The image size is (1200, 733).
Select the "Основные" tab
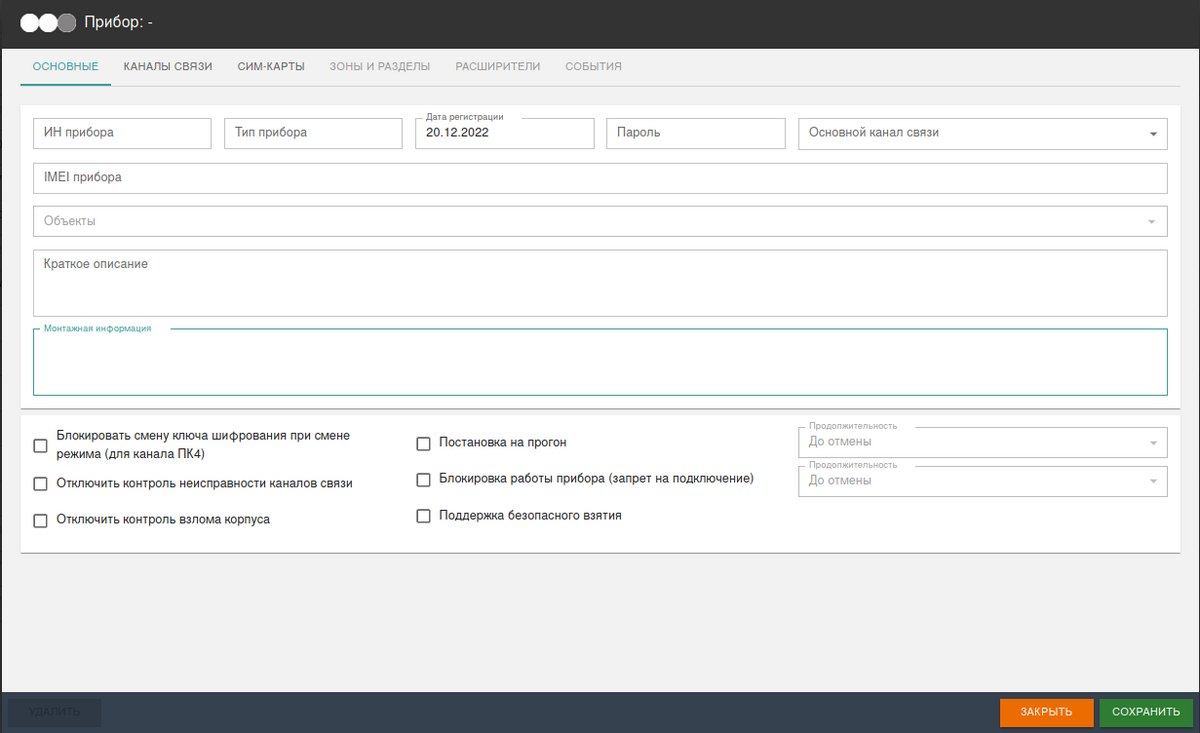[x=65, y=67]
